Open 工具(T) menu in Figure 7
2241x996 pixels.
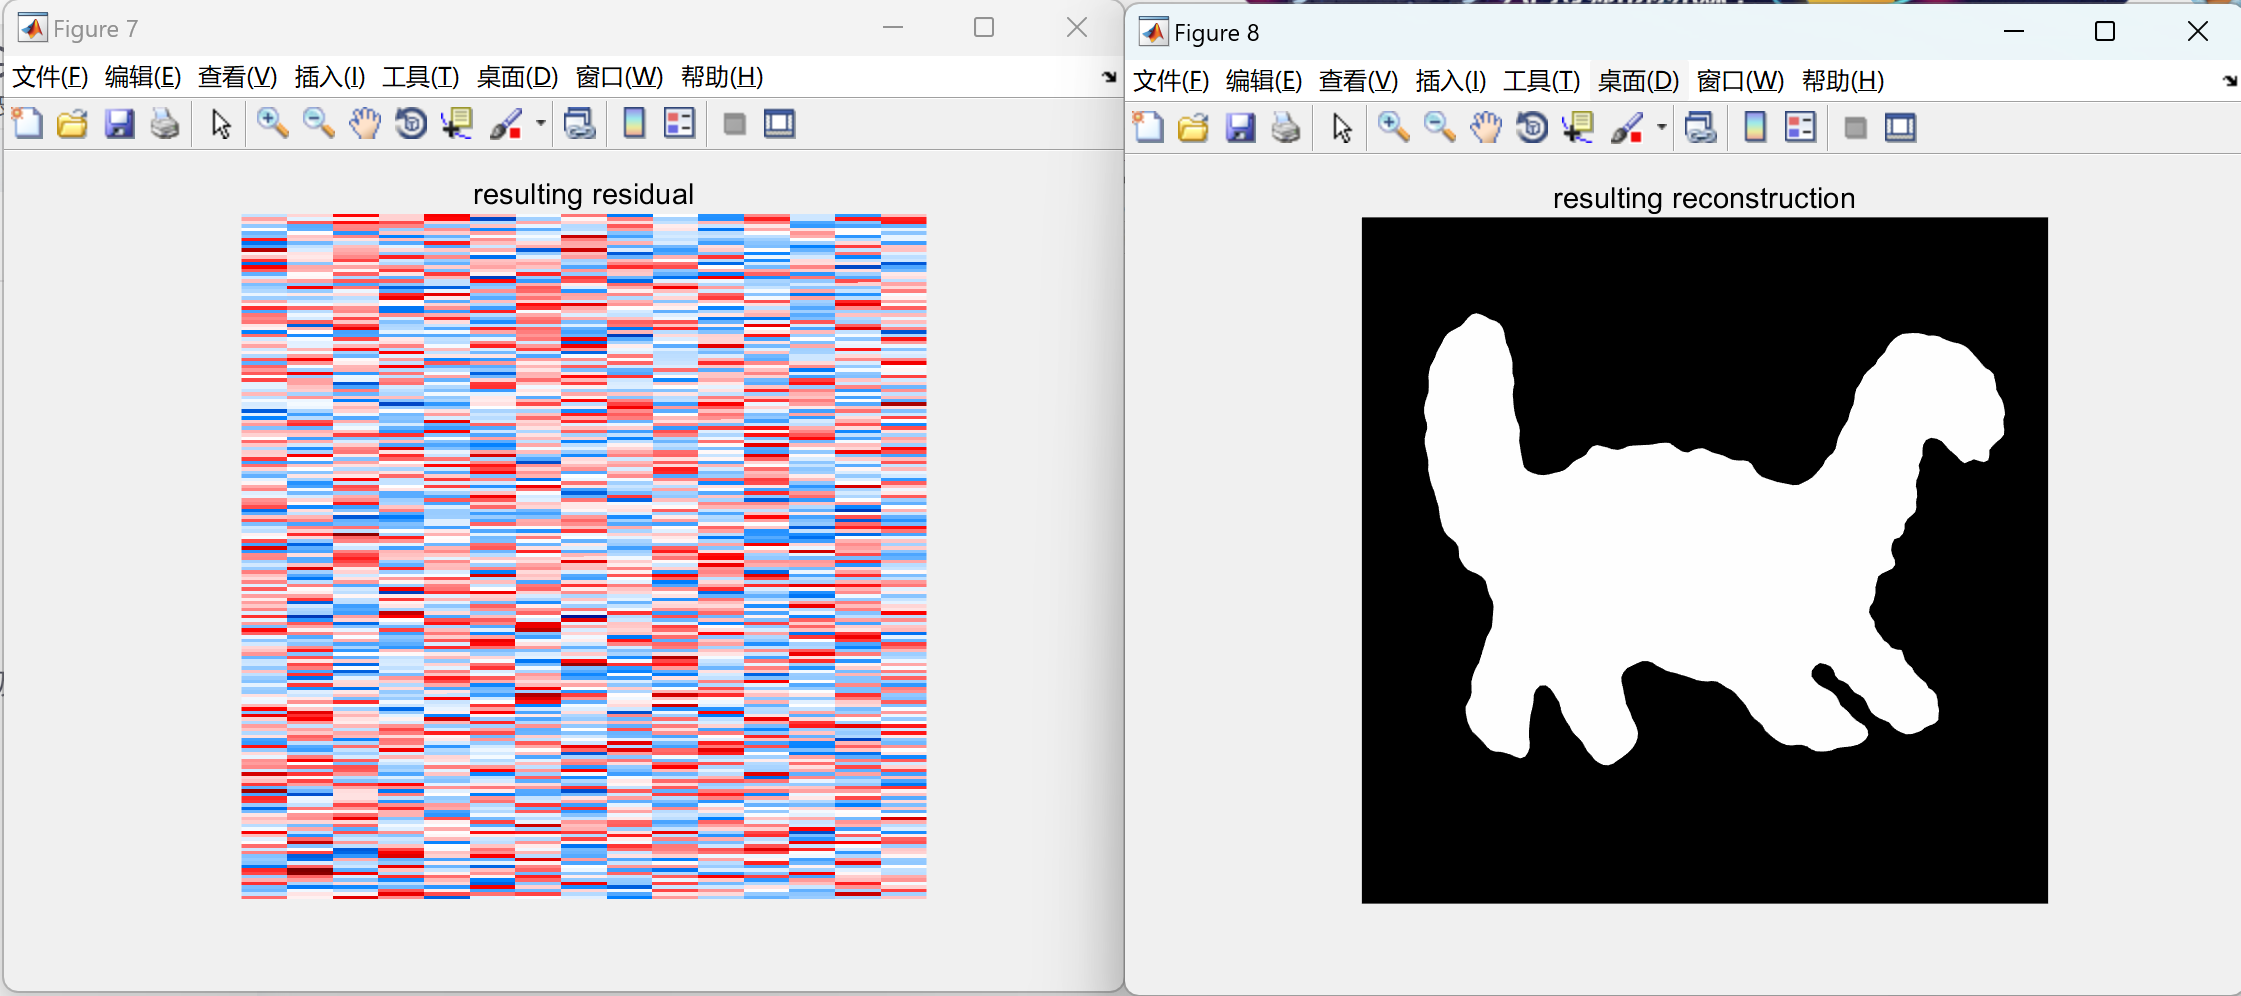(421, 77)
